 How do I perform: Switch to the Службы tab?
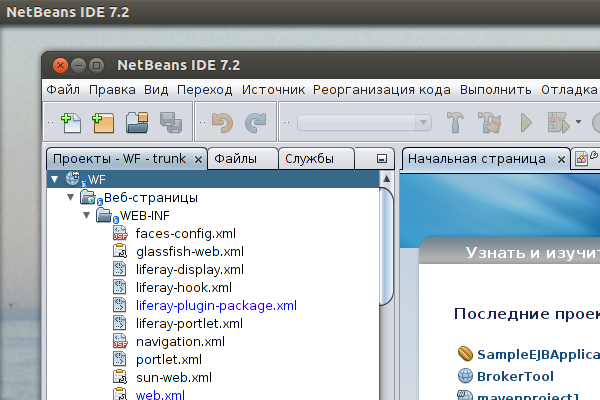[x=316, y=158]
